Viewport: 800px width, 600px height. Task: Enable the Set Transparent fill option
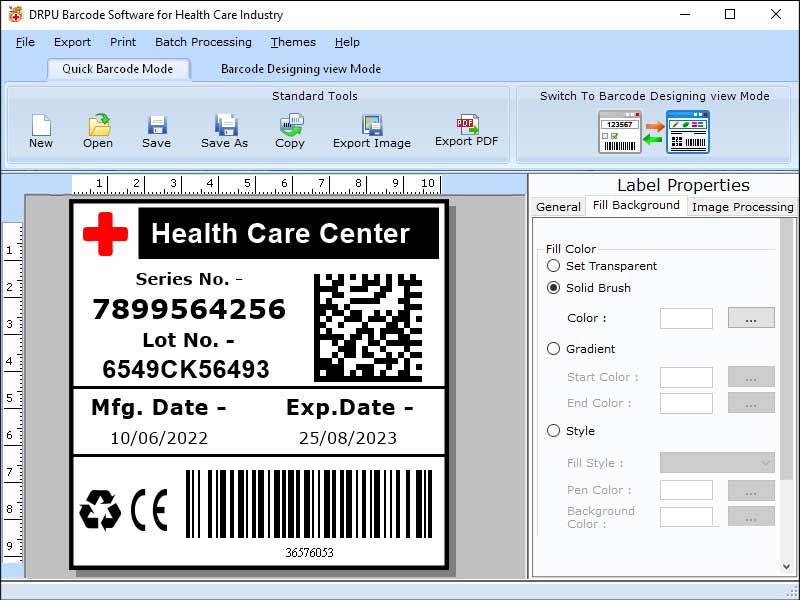pos(553,266)
